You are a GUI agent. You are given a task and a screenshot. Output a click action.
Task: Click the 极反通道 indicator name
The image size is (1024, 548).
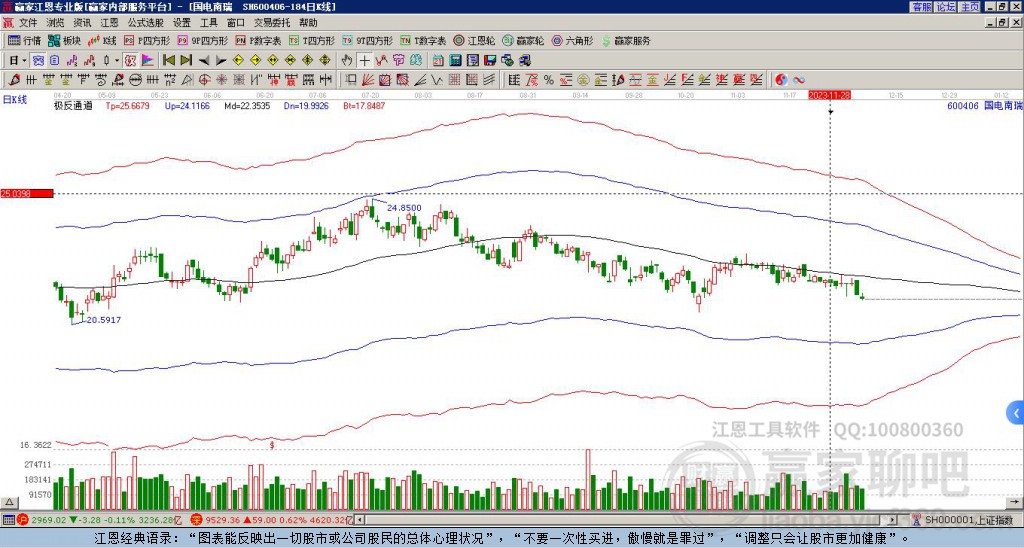tap(72, 105)
